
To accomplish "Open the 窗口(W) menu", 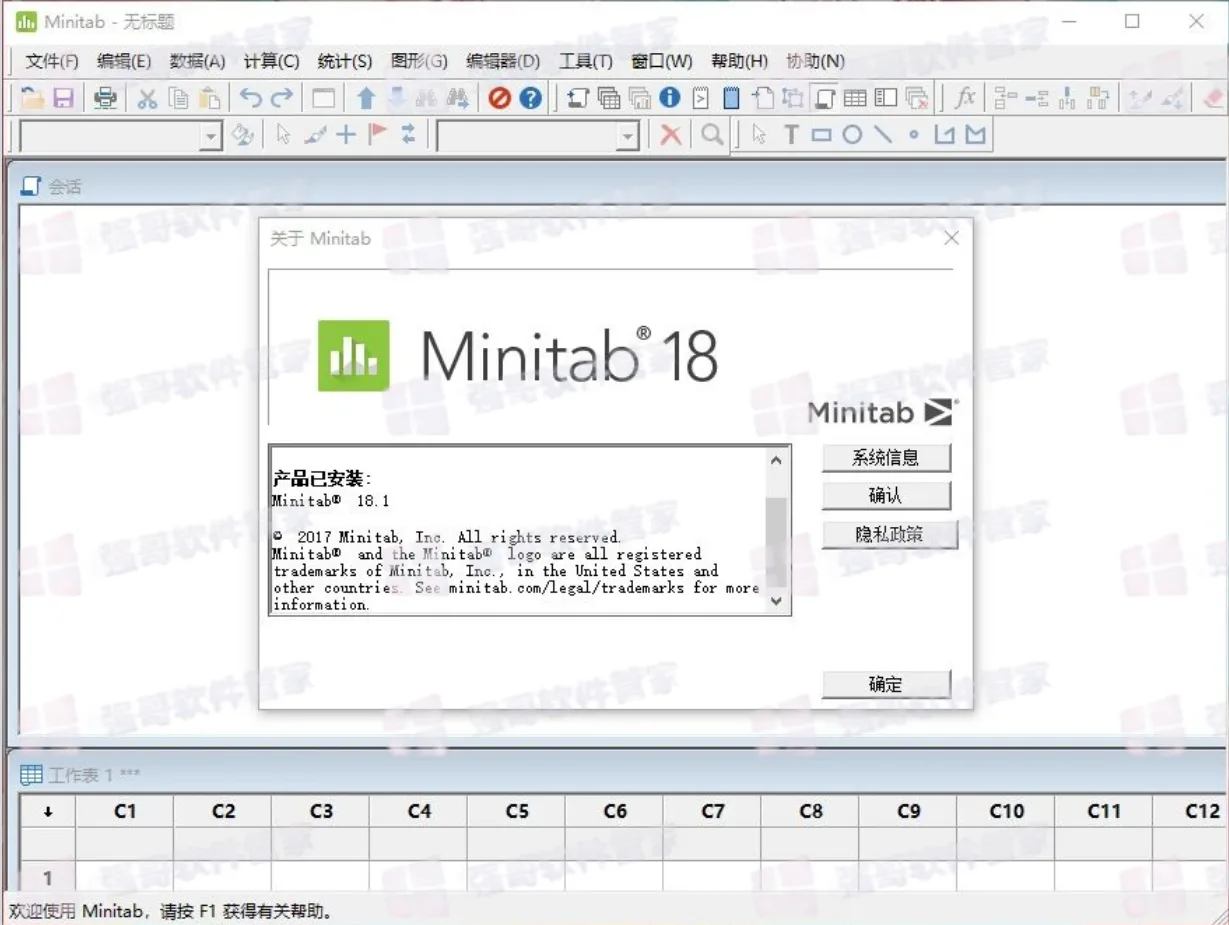I will 662,61.
